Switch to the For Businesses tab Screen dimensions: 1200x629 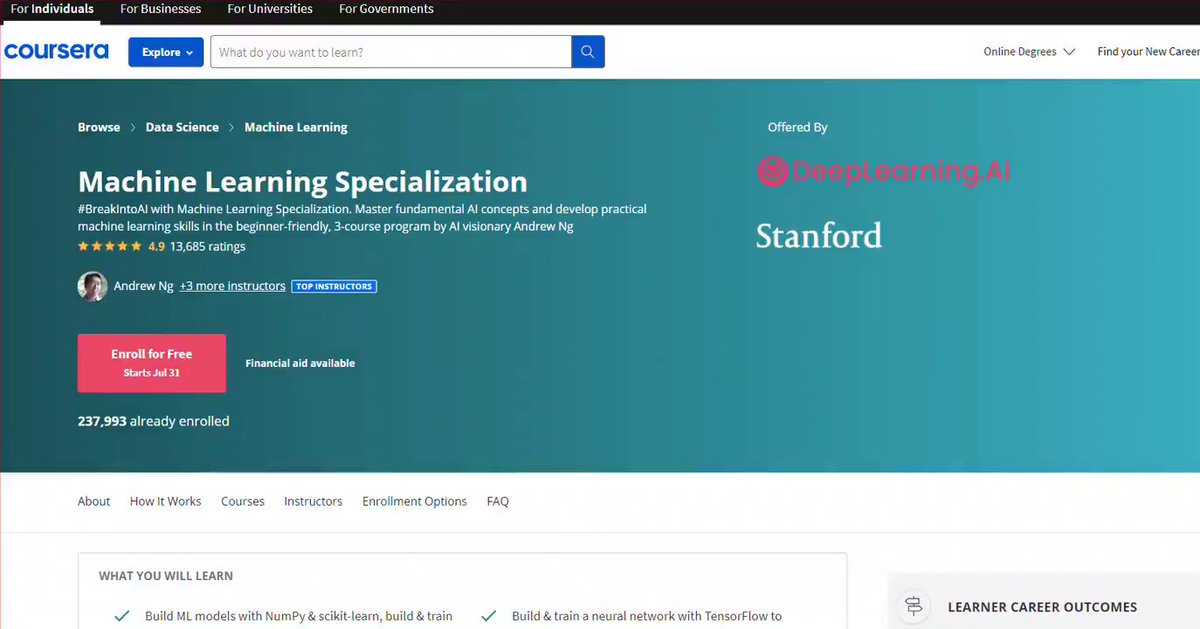click(x=160, y=9)
